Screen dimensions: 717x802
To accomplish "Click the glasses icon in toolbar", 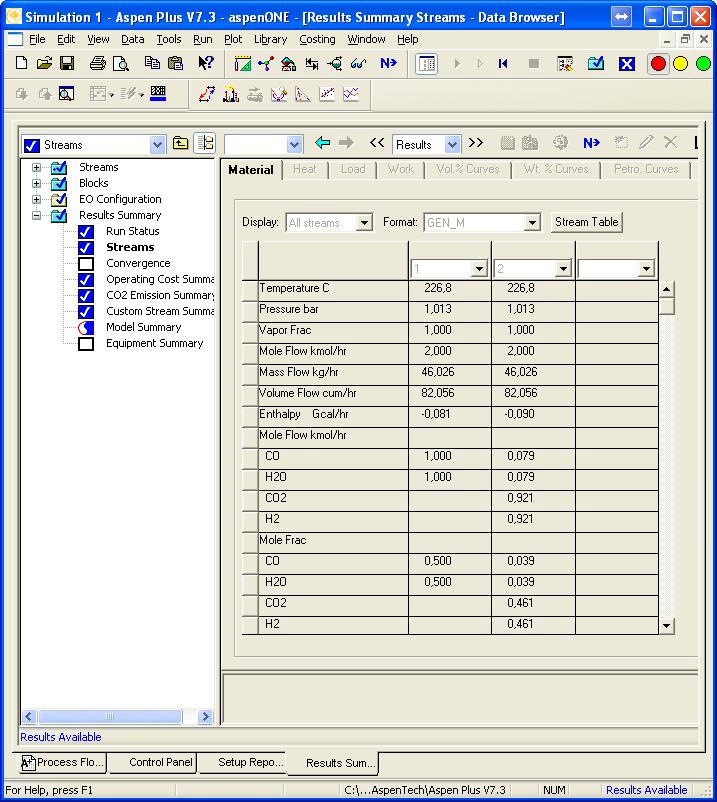I will tap(358, 63).
